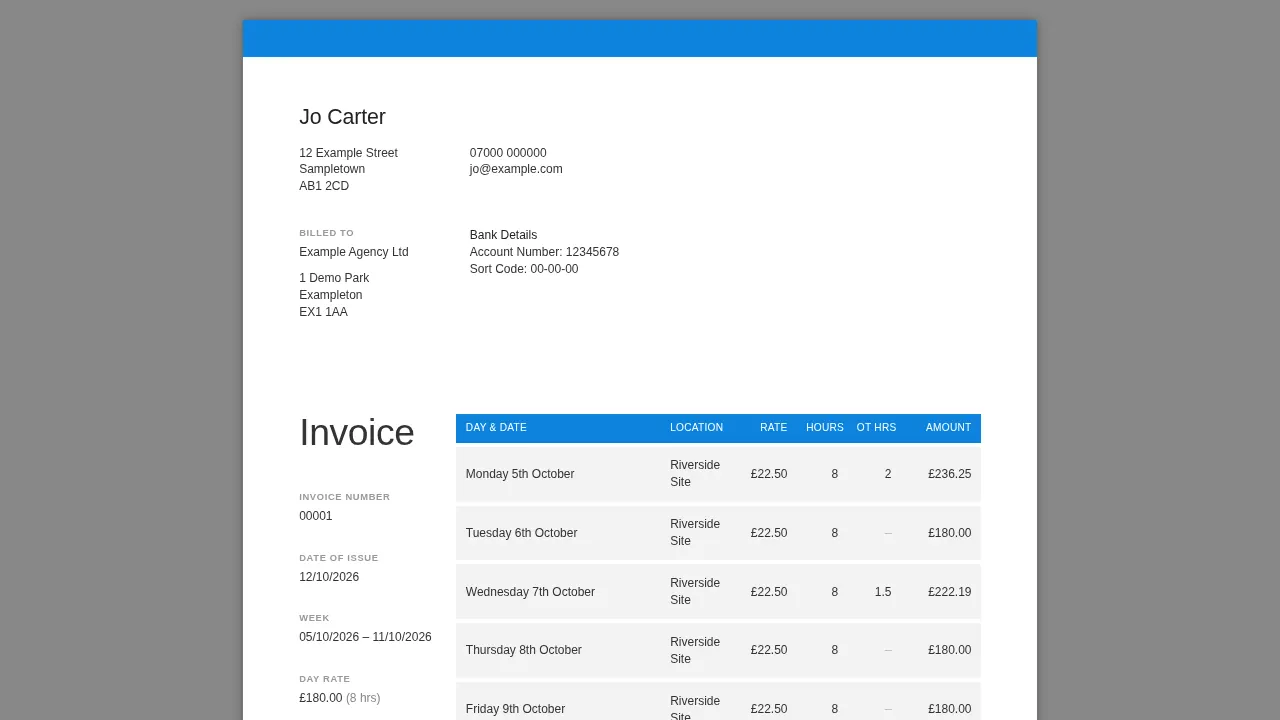Click the BILLED TO label
1280x720 pixels.
coord(326,233)
